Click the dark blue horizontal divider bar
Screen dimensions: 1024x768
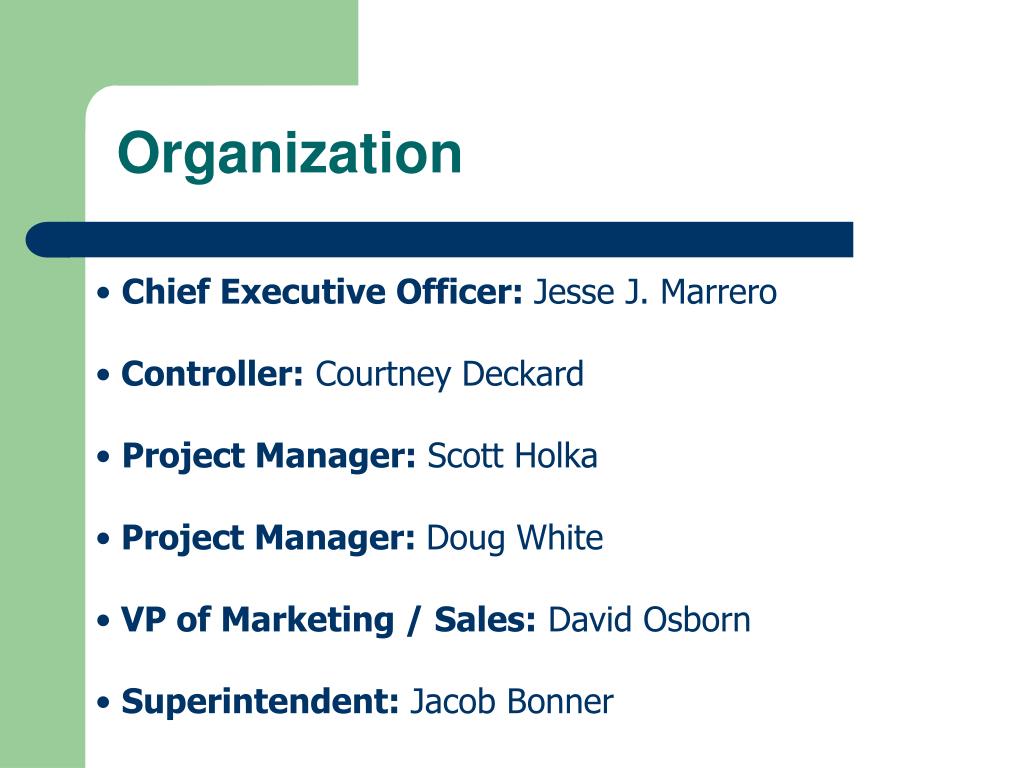440,240
